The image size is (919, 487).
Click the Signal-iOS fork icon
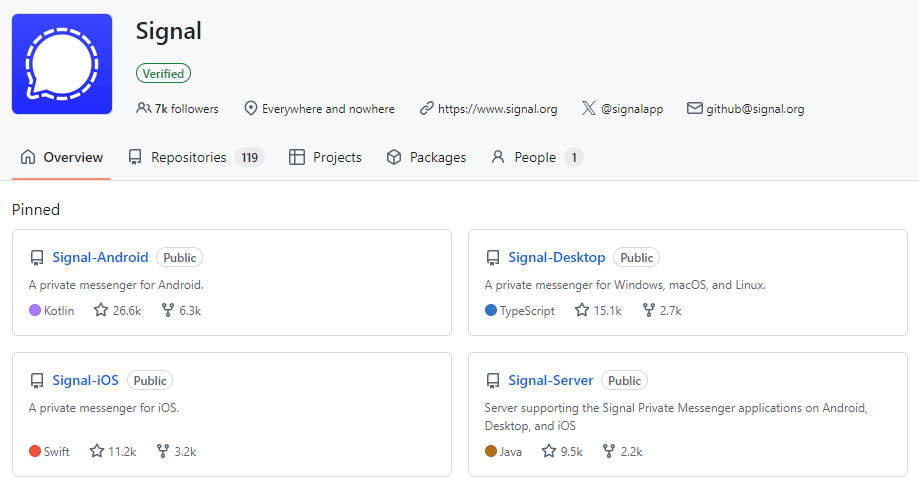(x=162, y=451)
